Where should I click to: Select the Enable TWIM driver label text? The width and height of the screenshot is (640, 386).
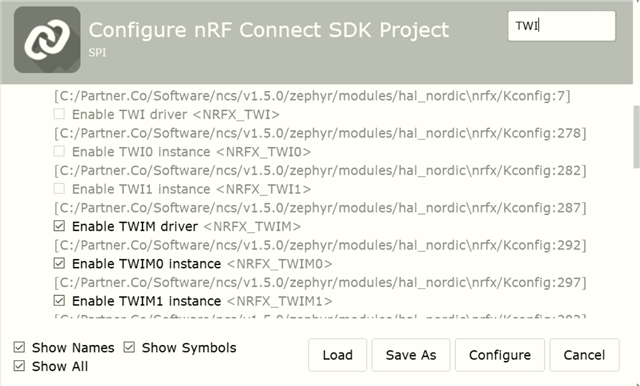tap(135, 226)
